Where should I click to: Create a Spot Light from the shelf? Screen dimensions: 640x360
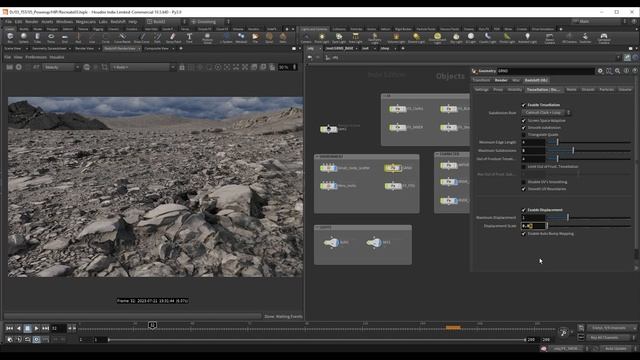[x=339, y=38]
